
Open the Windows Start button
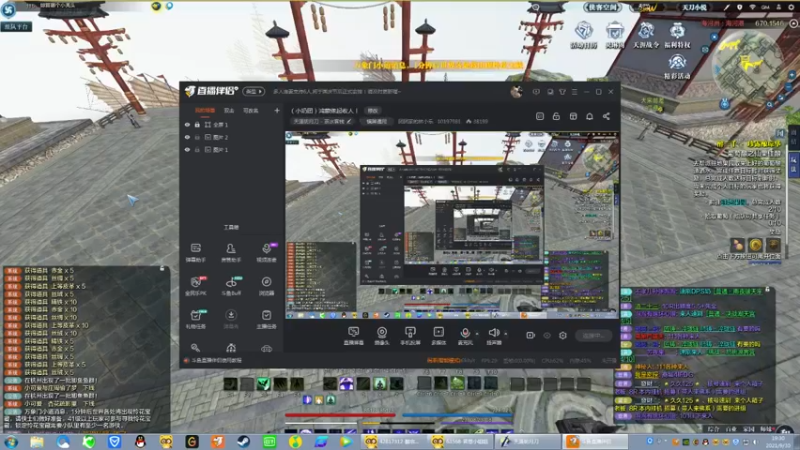click(x=11, y=441)
